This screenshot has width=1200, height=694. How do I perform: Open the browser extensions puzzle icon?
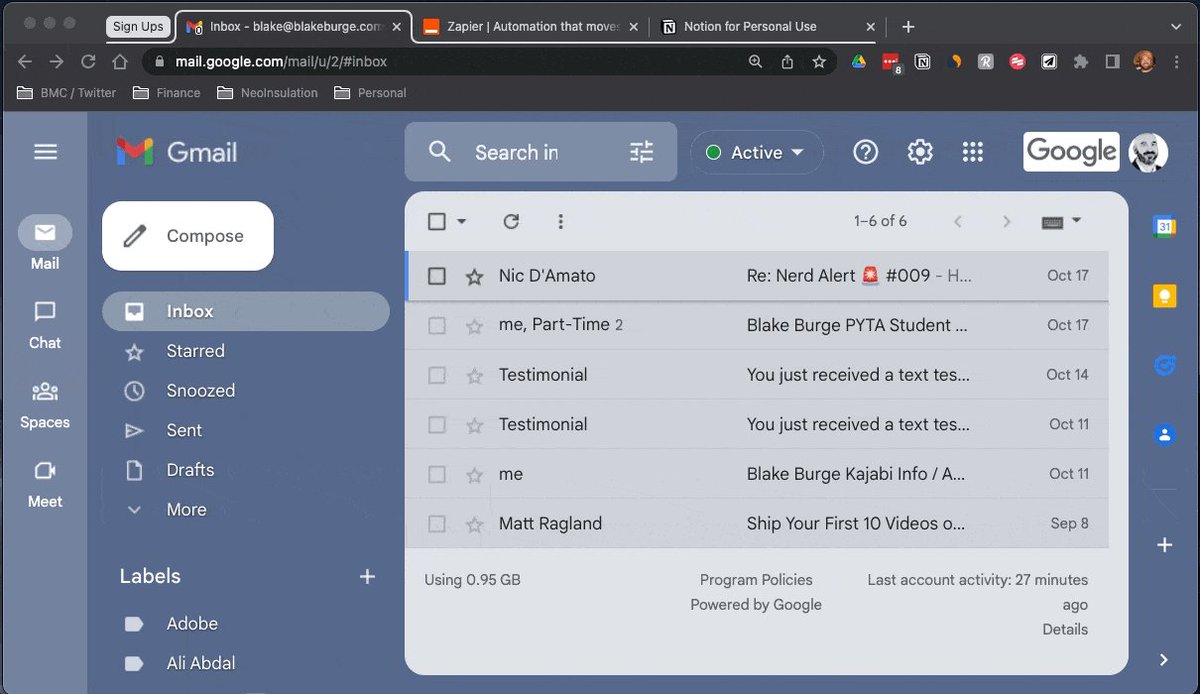click(x=1080, y=62)
